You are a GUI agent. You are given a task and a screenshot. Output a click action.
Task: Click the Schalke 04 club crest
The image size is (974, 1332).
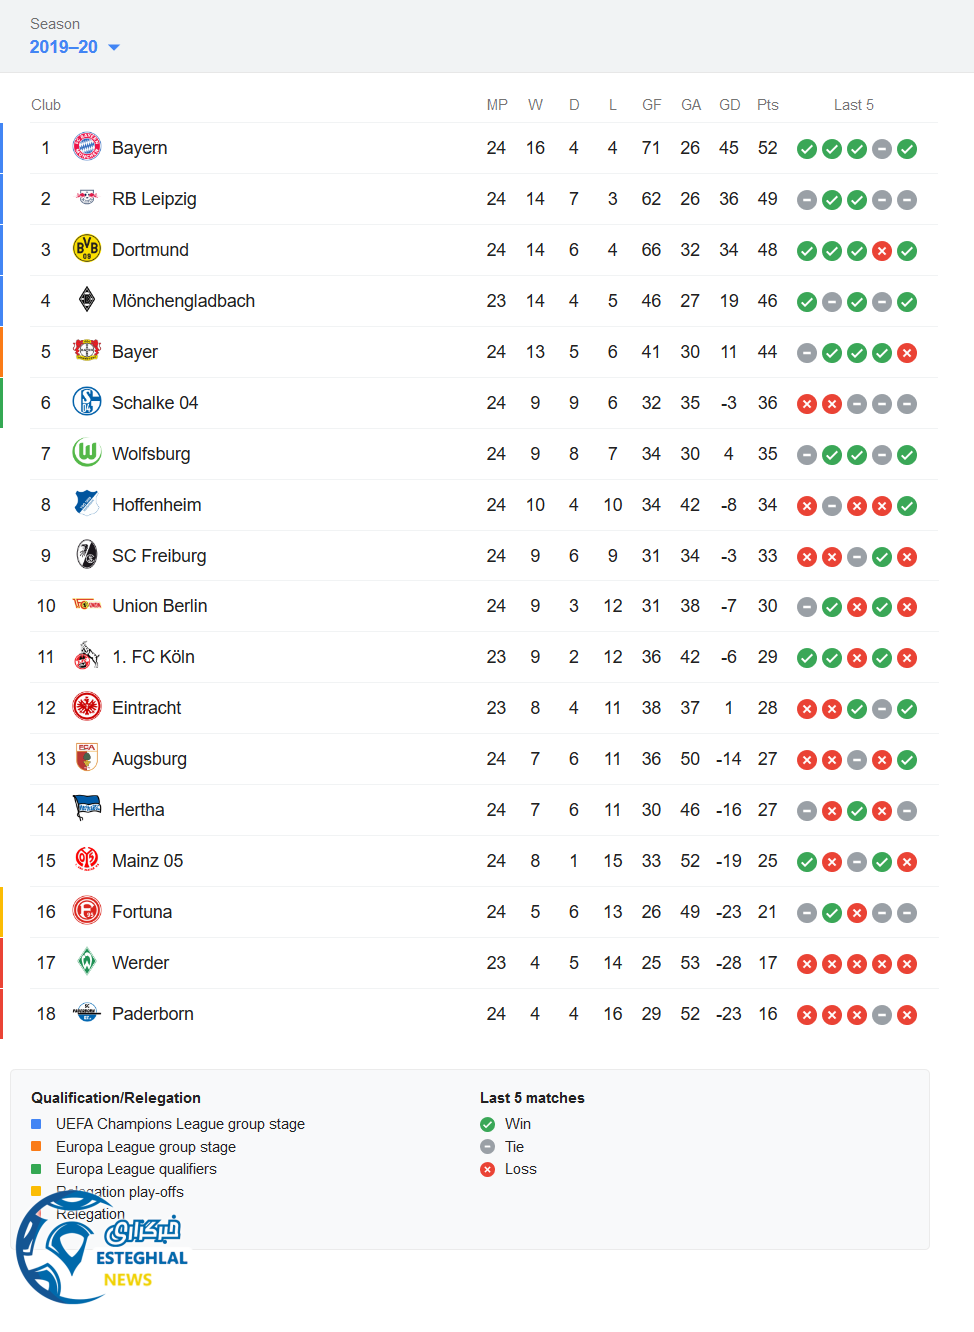(x=87, y=402)
